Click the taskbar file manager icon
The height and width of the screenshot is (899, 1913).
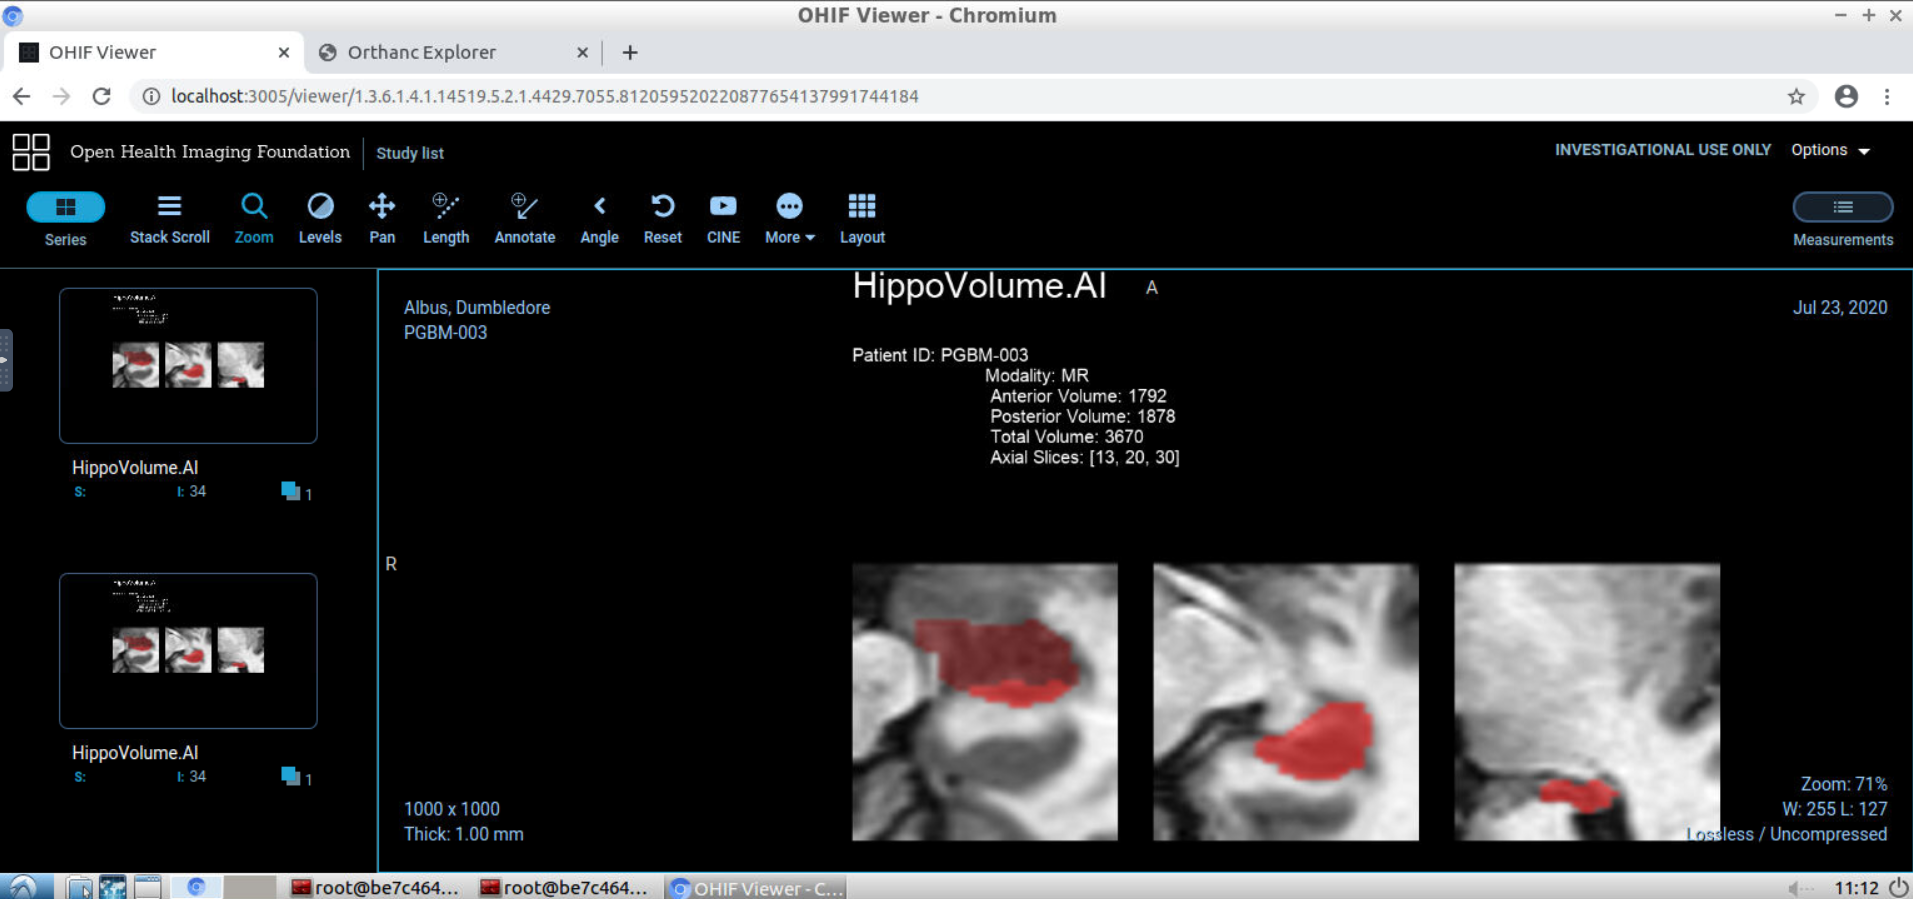point(80,887)
